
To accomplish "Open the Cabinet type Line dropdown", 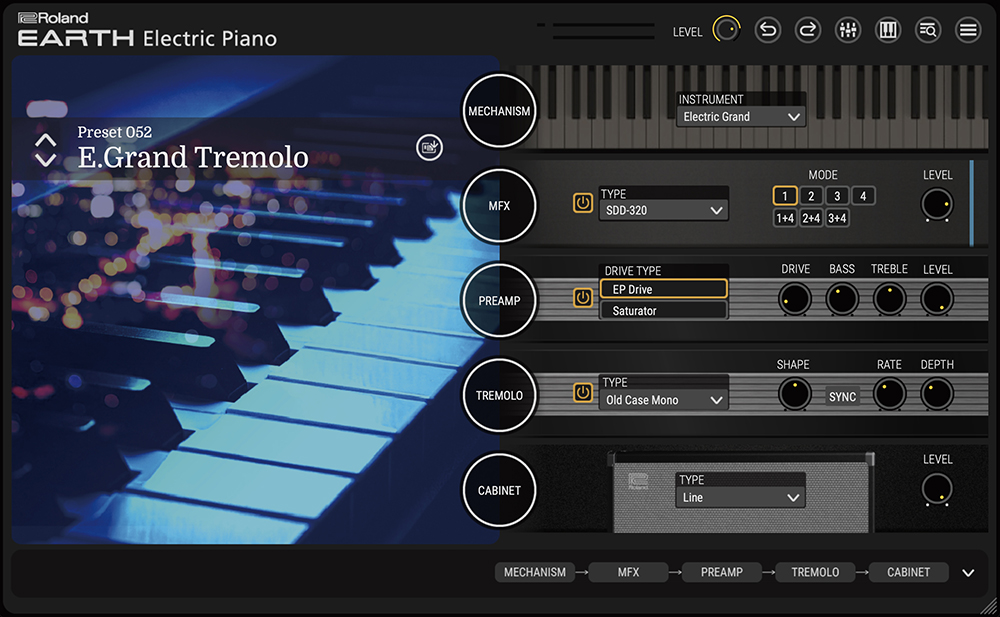I will click(x=741, y=497).
